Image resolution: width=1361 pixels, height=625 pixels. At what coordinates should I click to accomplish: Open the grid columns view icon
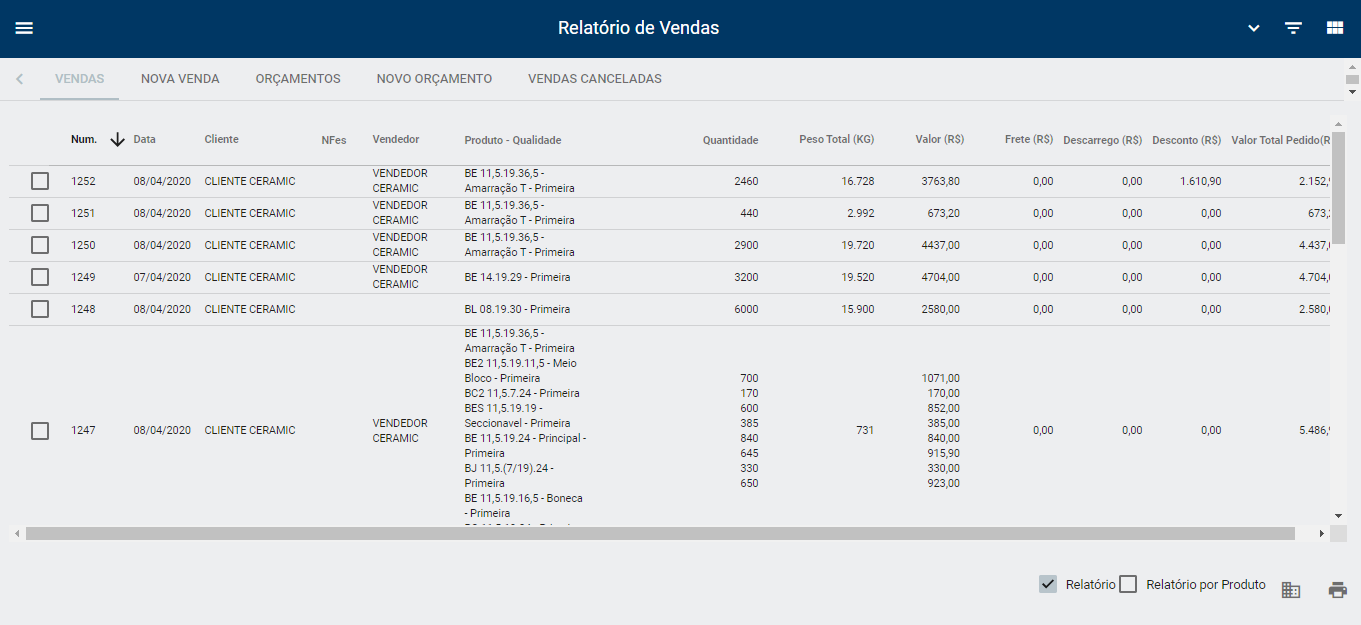coord(1335,28)
